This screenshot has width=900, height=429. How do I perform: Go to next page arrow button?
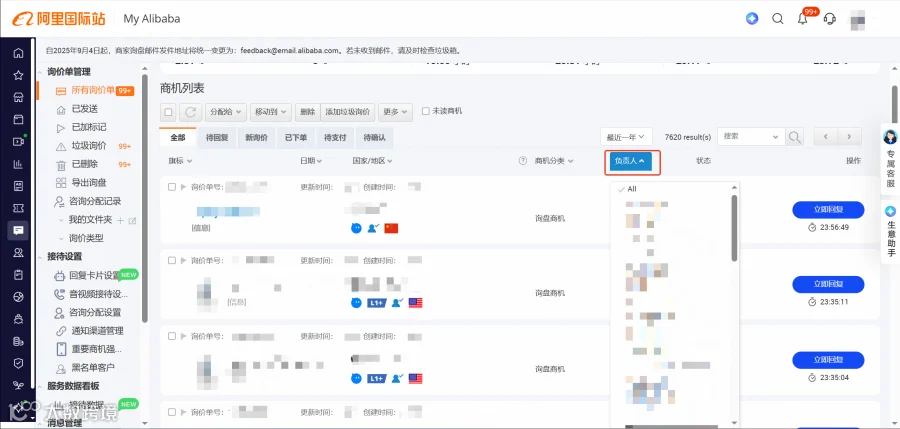(x=849, y=137)
